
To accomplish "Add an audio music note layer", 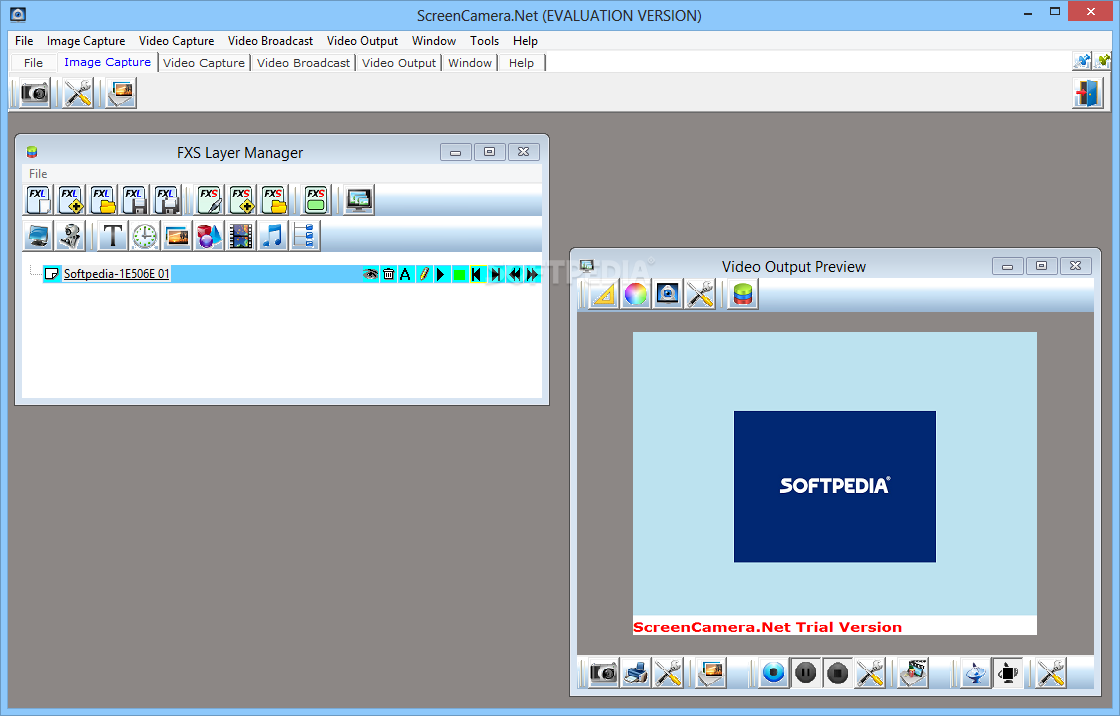I will pyautogui.click(x=273, y=236).
